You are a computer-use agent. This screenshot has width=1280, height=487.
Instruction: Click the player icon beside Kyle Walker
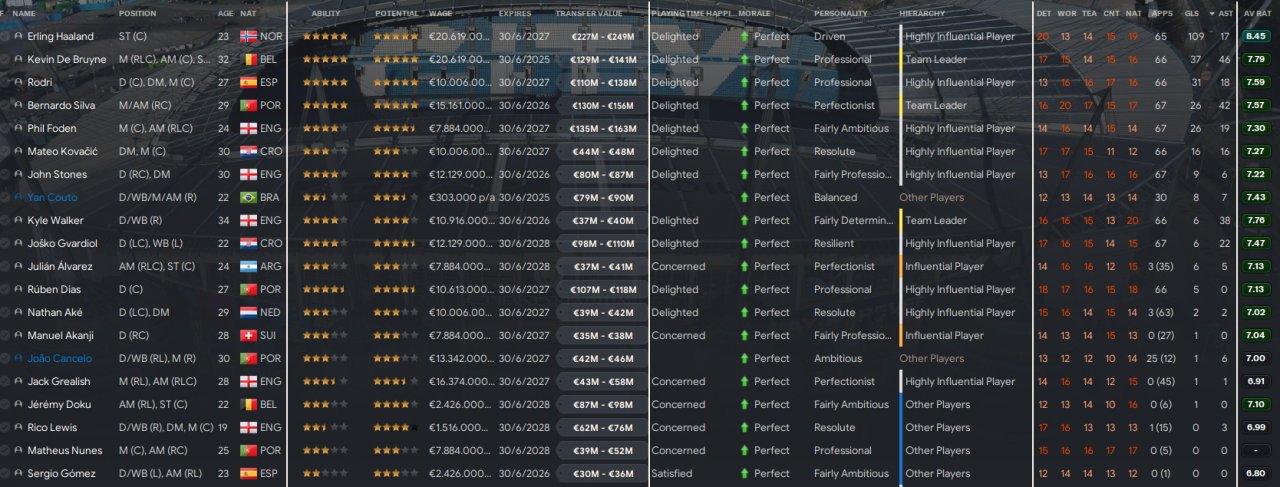18,220
